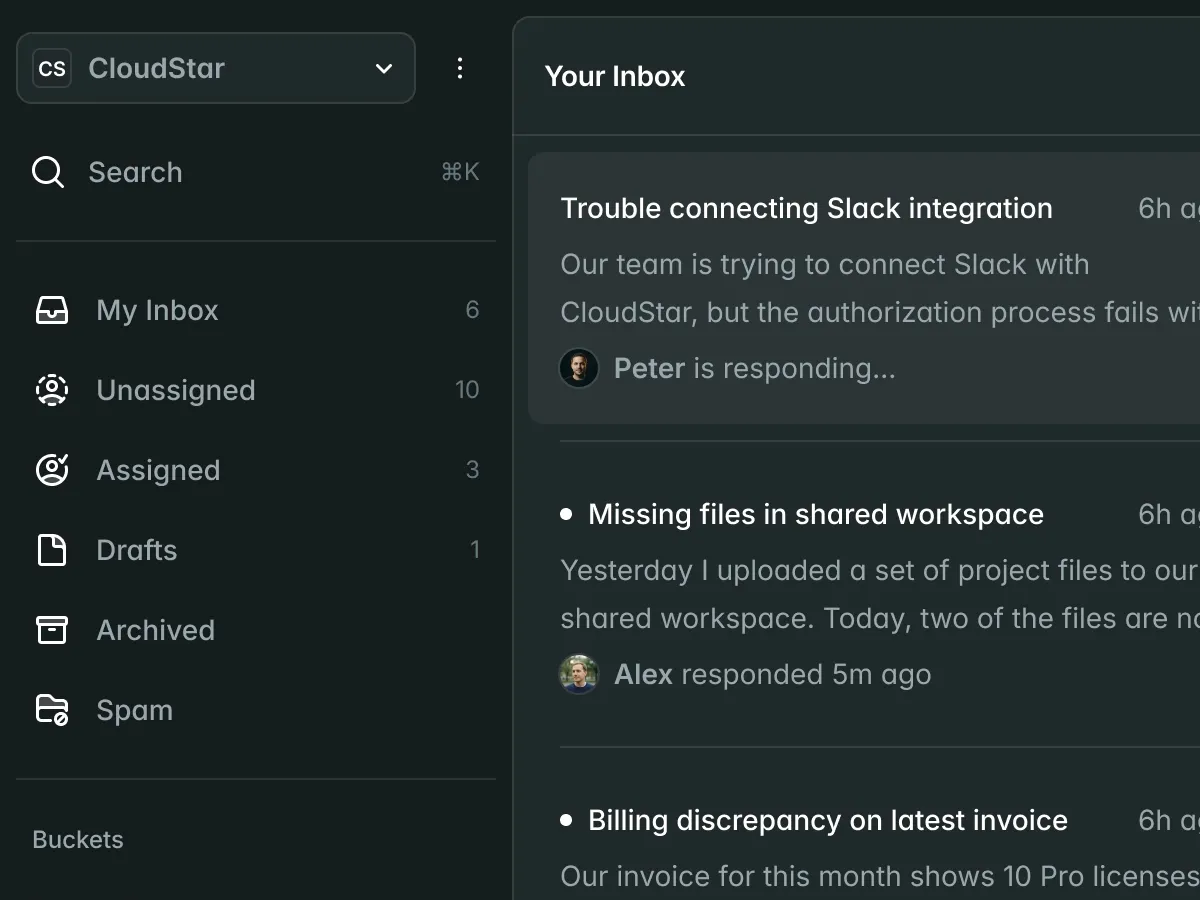Go to the Assigned conversations list
This screenshot has width=1200, height=900.
coord(158,470)
